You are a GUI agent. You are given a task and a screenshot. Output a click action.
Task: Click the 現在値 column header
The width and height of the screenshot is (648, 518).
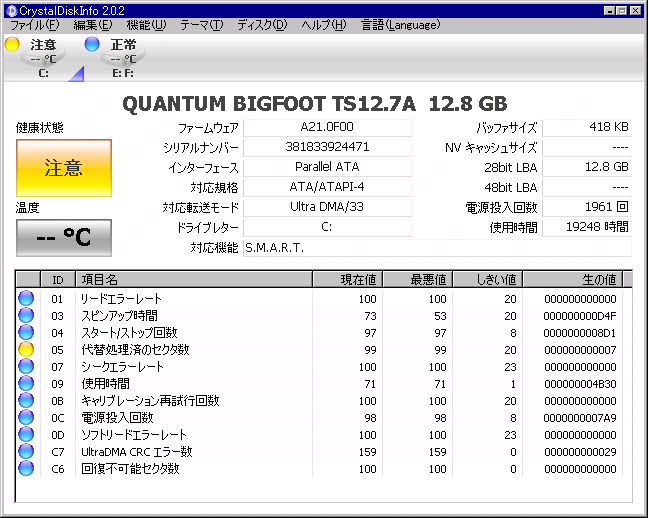coord(348,279)
